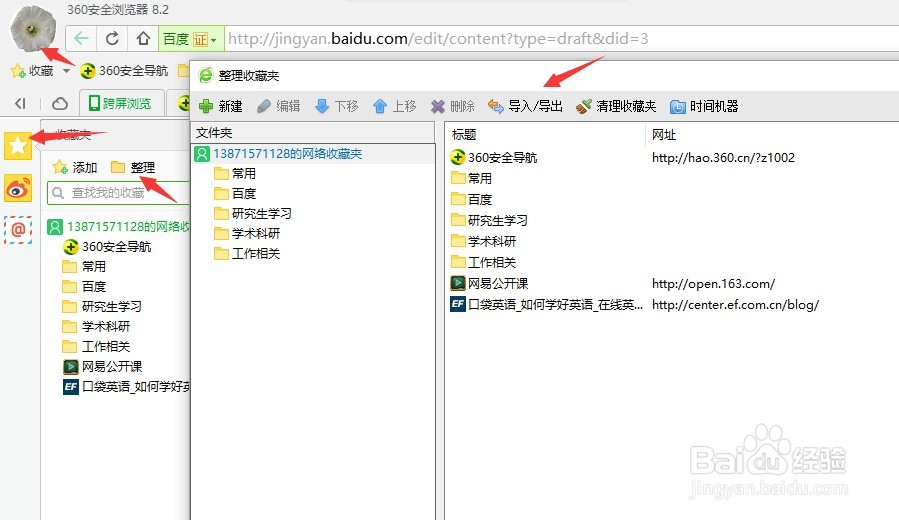Screen dimensions: 899x520
Task: Open 口袋英语 bookmark in sidebar list
Action: click(126, 387)
